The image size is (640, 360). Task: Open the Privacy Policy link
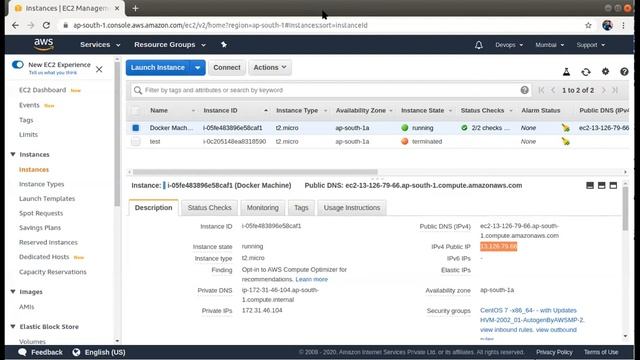click(554, 352)
